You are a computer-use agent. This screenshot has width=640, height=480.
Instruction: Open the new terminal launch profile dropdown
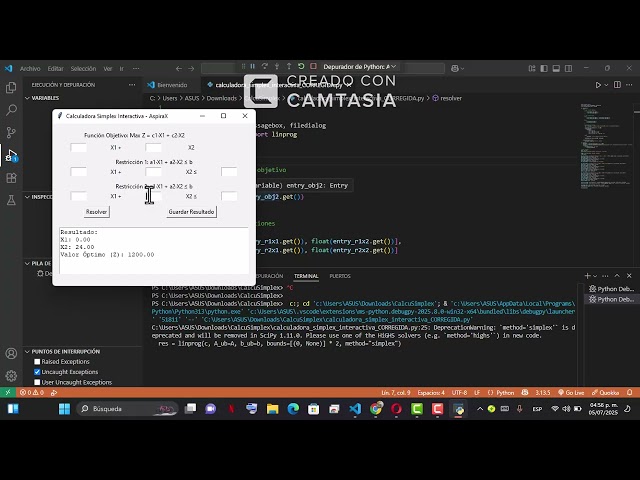tap(595, 276)
